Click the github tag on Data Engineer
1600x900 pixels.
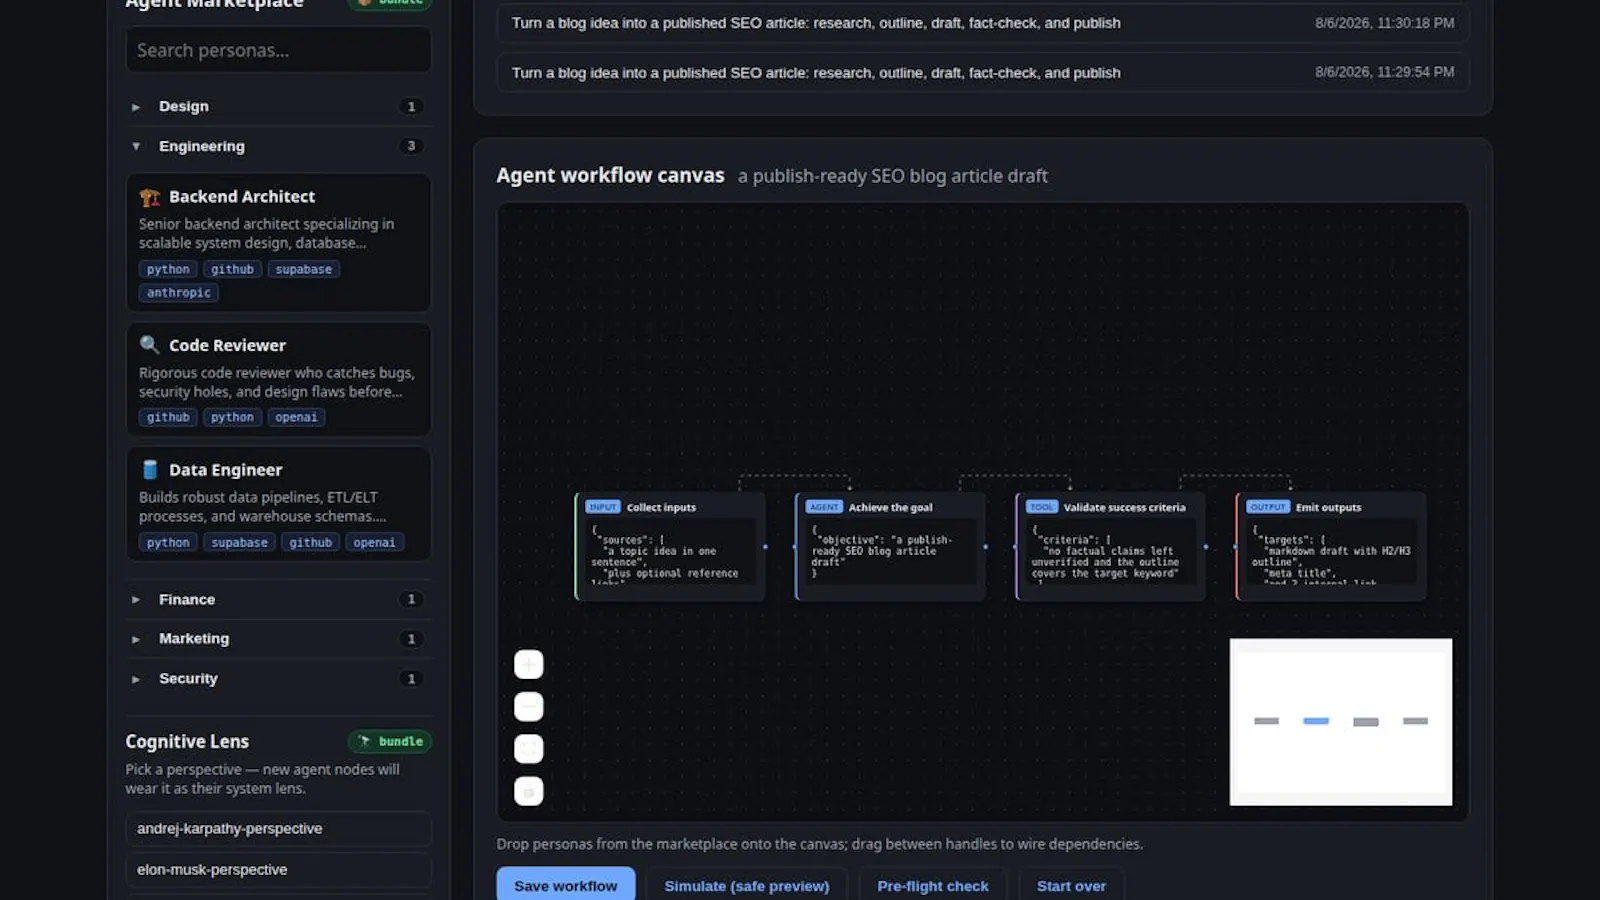(311, 542)
